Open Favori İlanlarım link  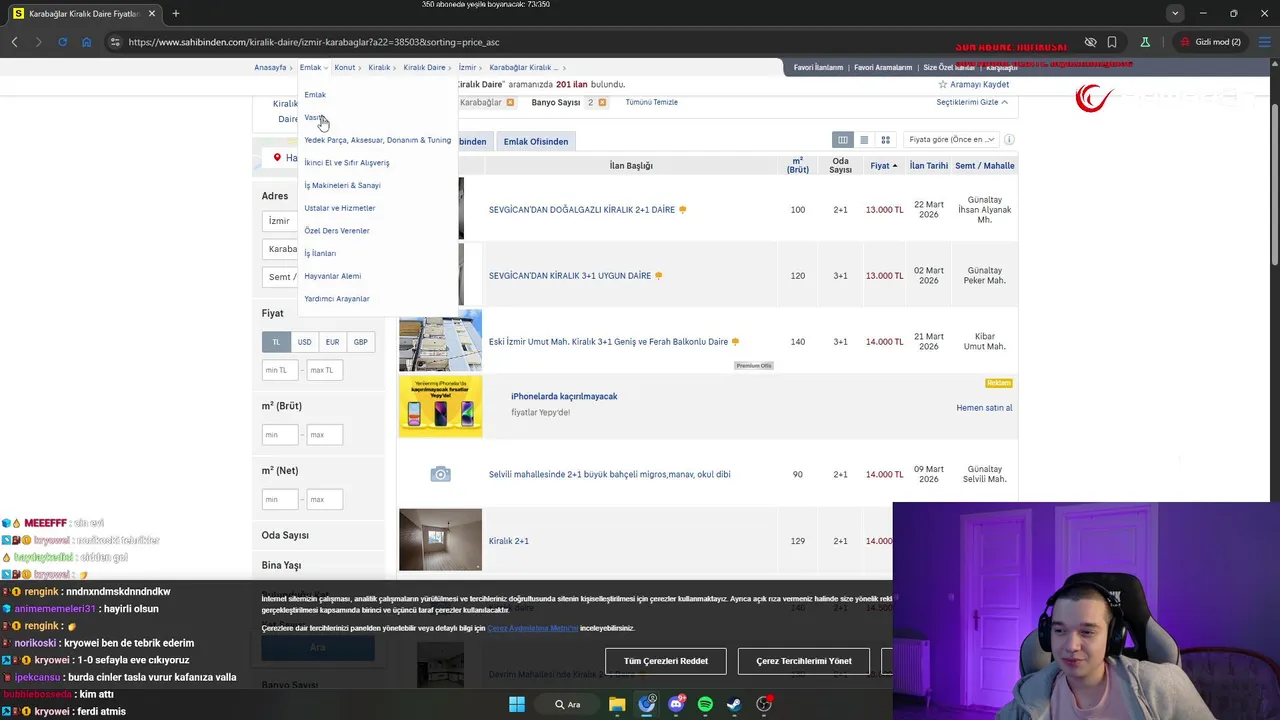[818, 68]
